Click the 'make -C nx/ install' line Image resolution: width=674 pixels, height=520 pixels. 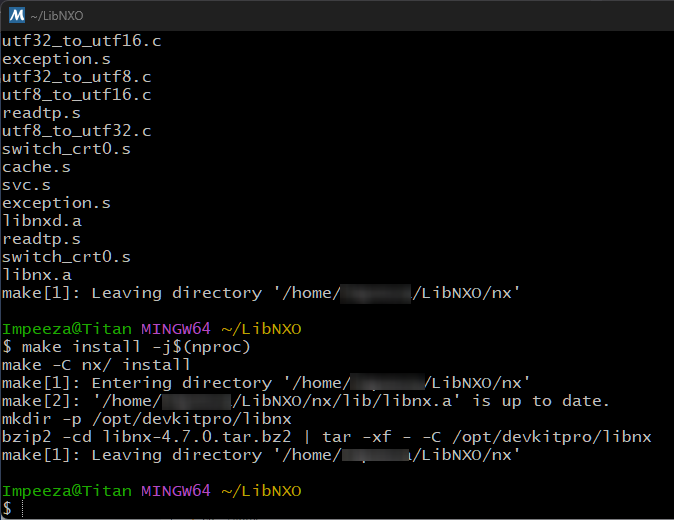click(x=96, y=365)
